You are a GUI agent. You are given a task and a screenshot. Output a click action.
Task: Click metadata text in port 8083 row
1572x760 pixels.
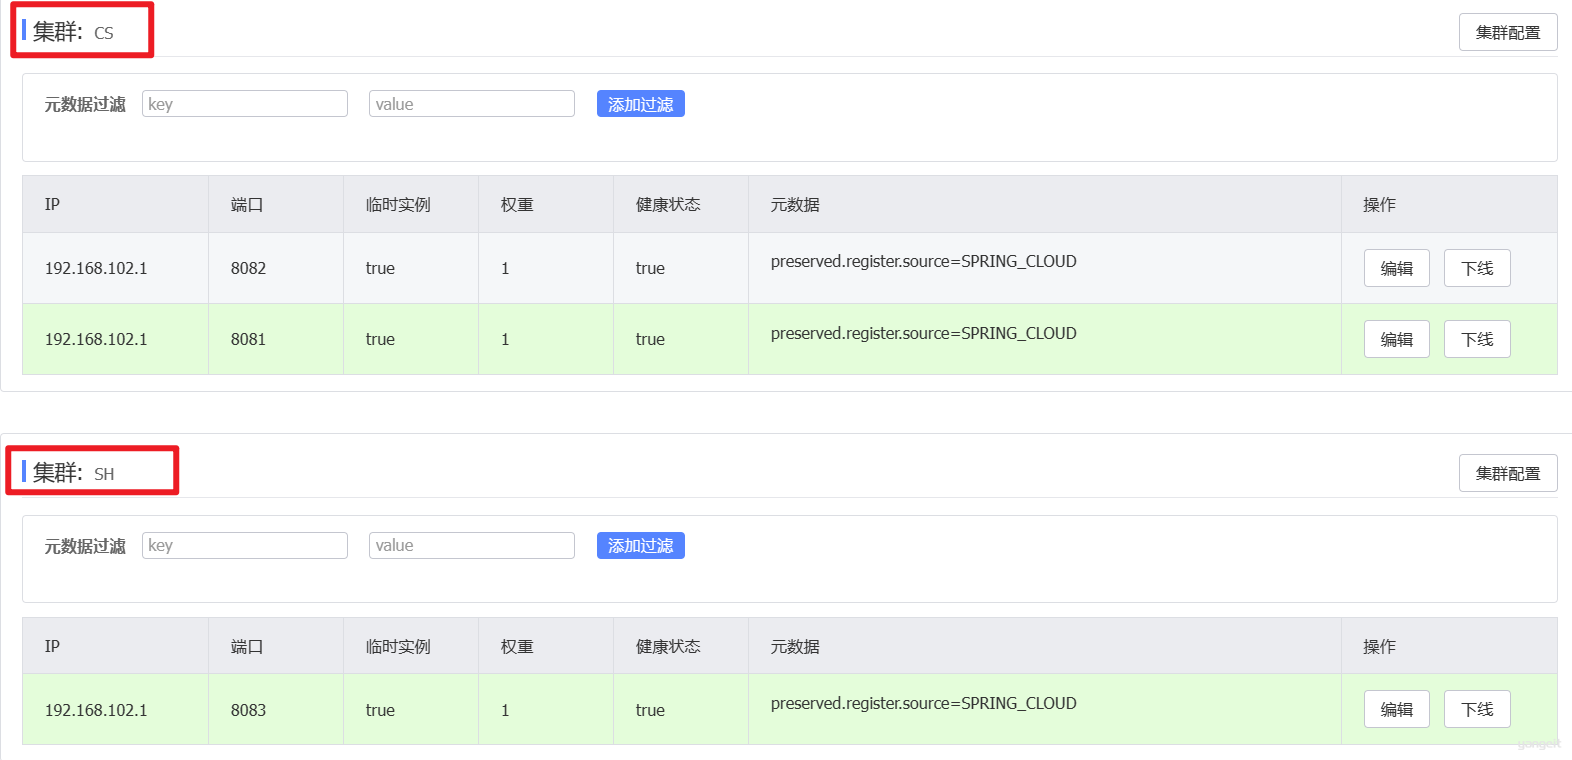coord(924,703)
